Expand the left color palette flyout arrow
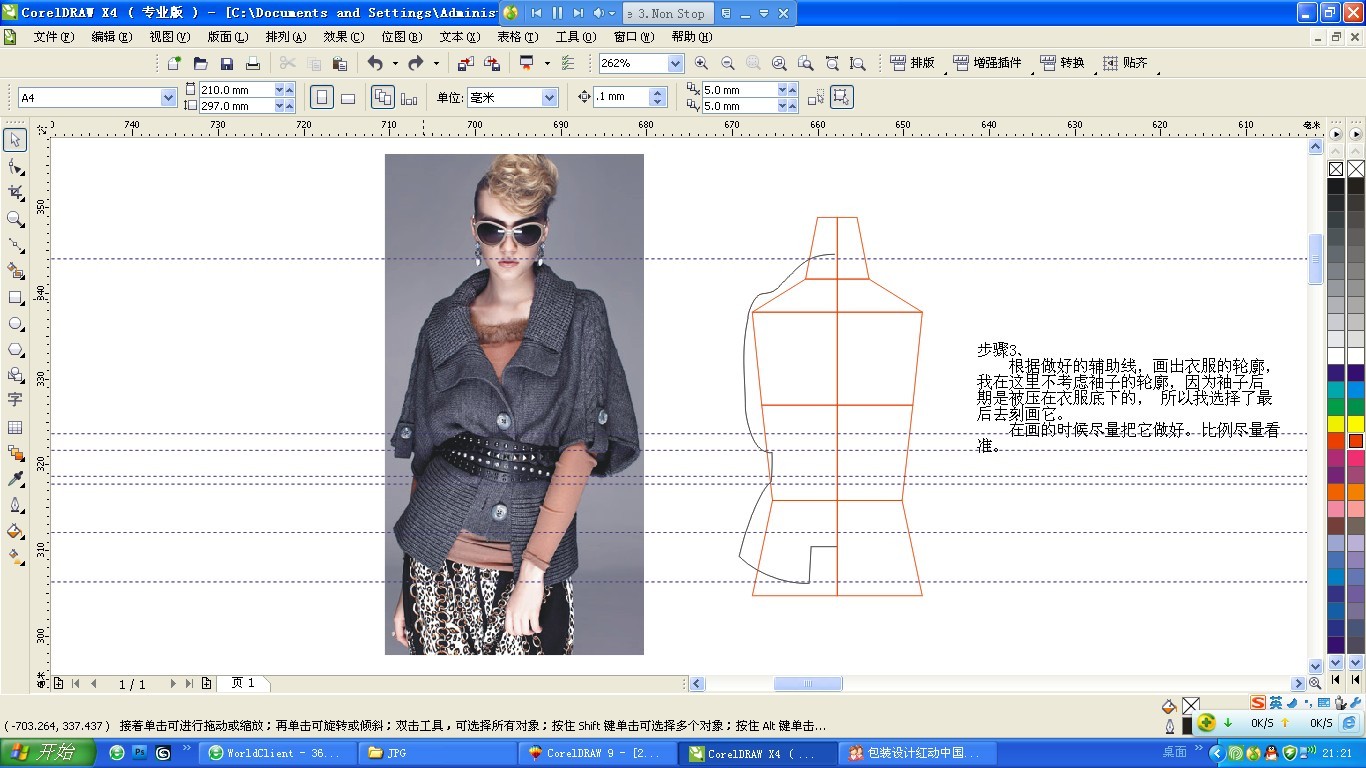Image resolution: width=1366 pixels, height=768 pixels. pos(1336,133)
